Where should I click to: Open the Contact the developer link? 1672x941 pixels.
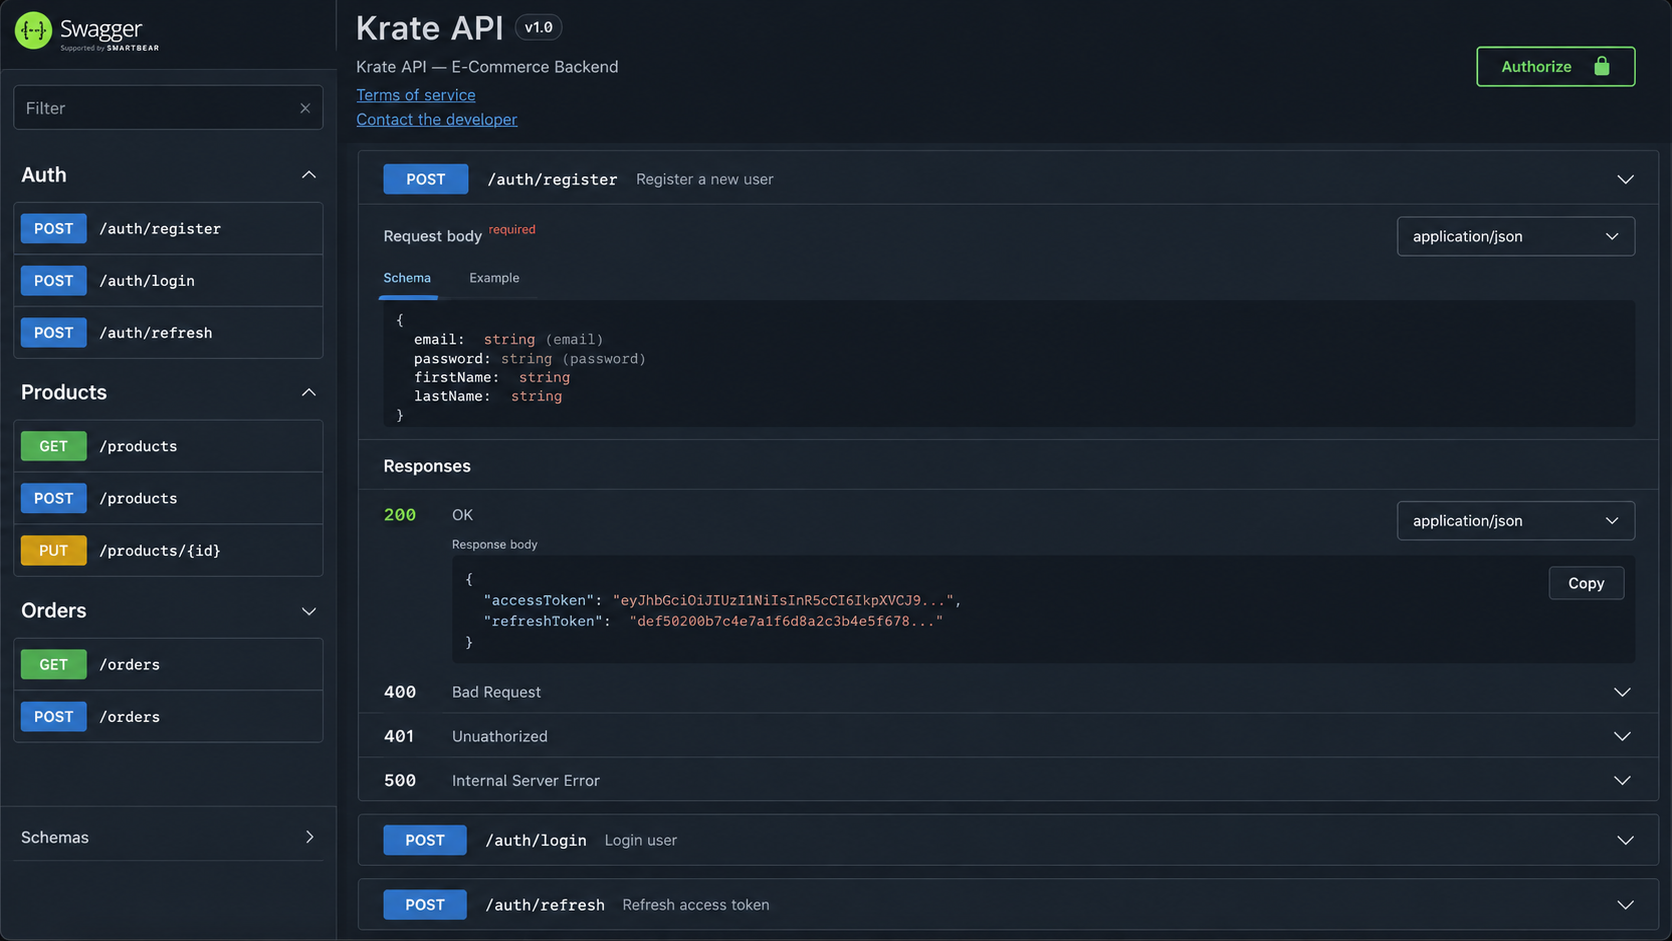pos(437,119)
